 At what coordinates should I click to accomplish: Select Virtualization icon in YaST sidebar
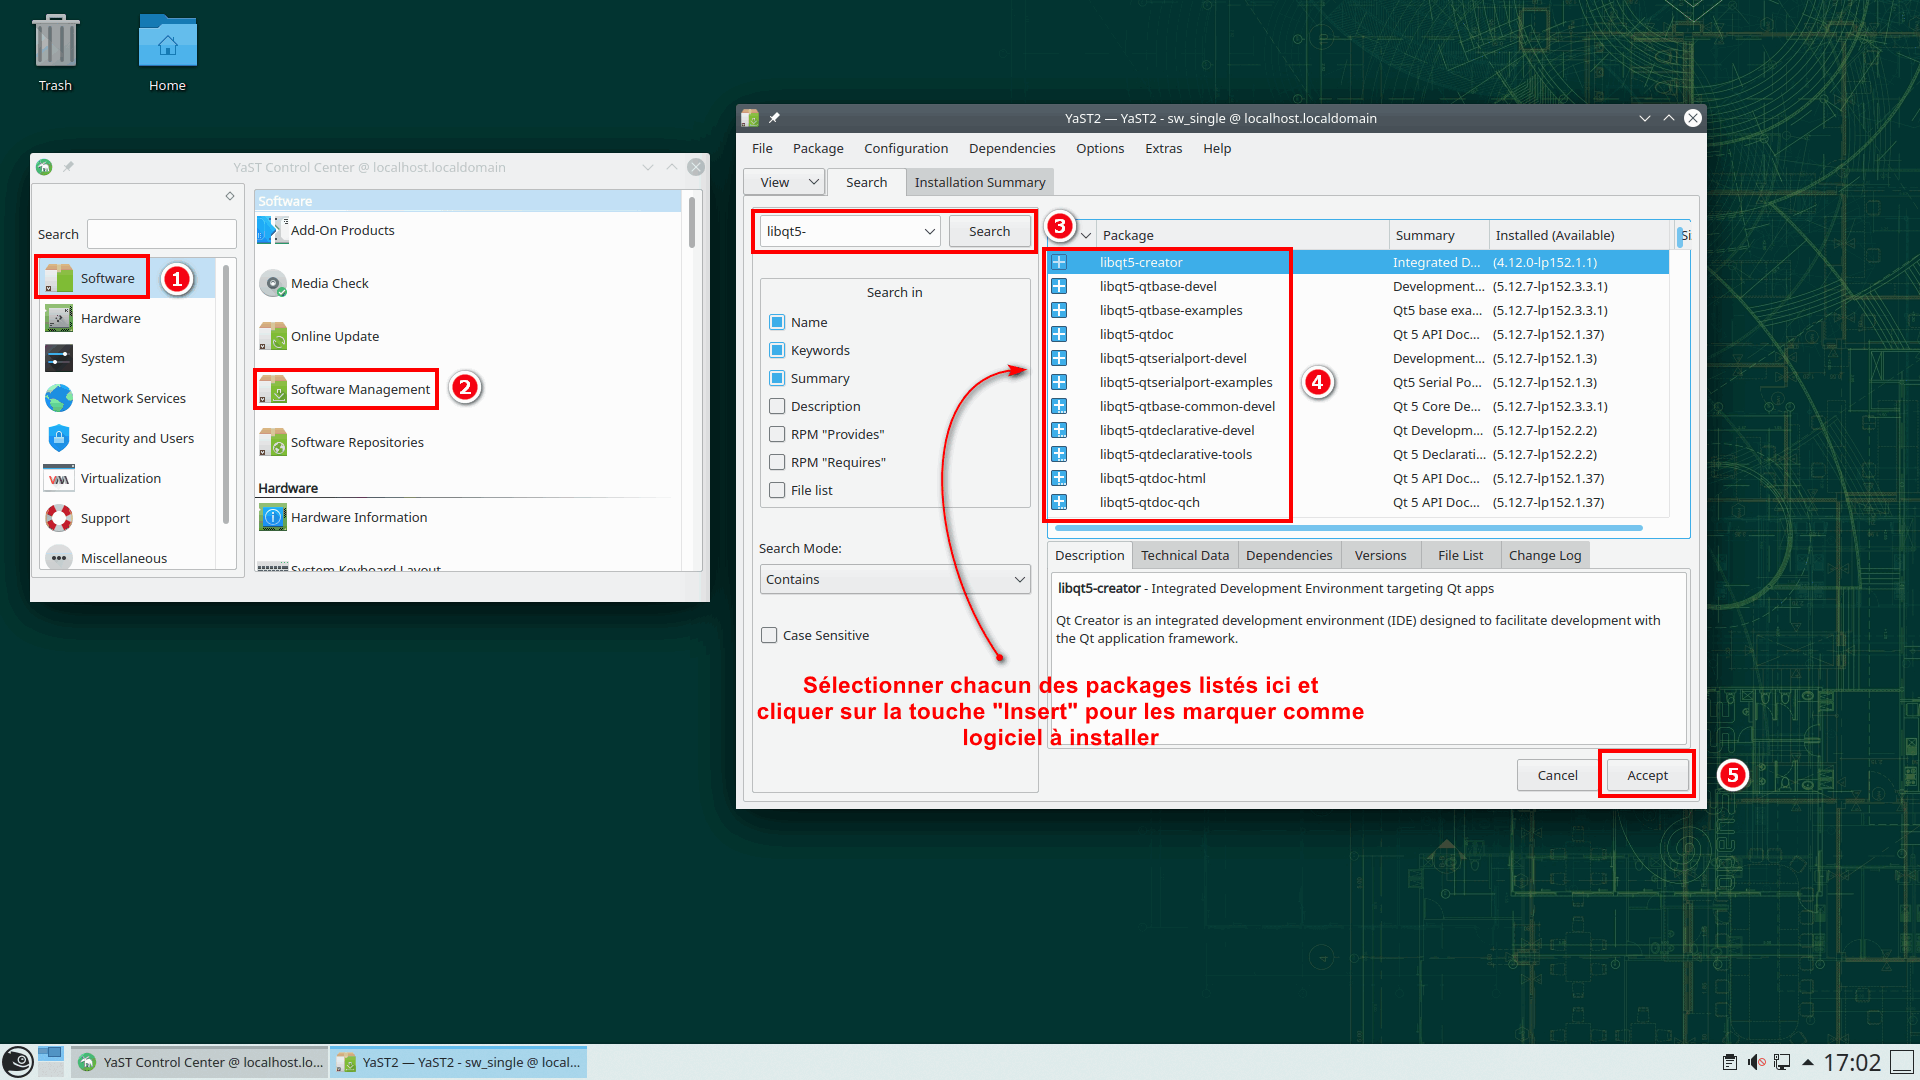coord(59,478)
